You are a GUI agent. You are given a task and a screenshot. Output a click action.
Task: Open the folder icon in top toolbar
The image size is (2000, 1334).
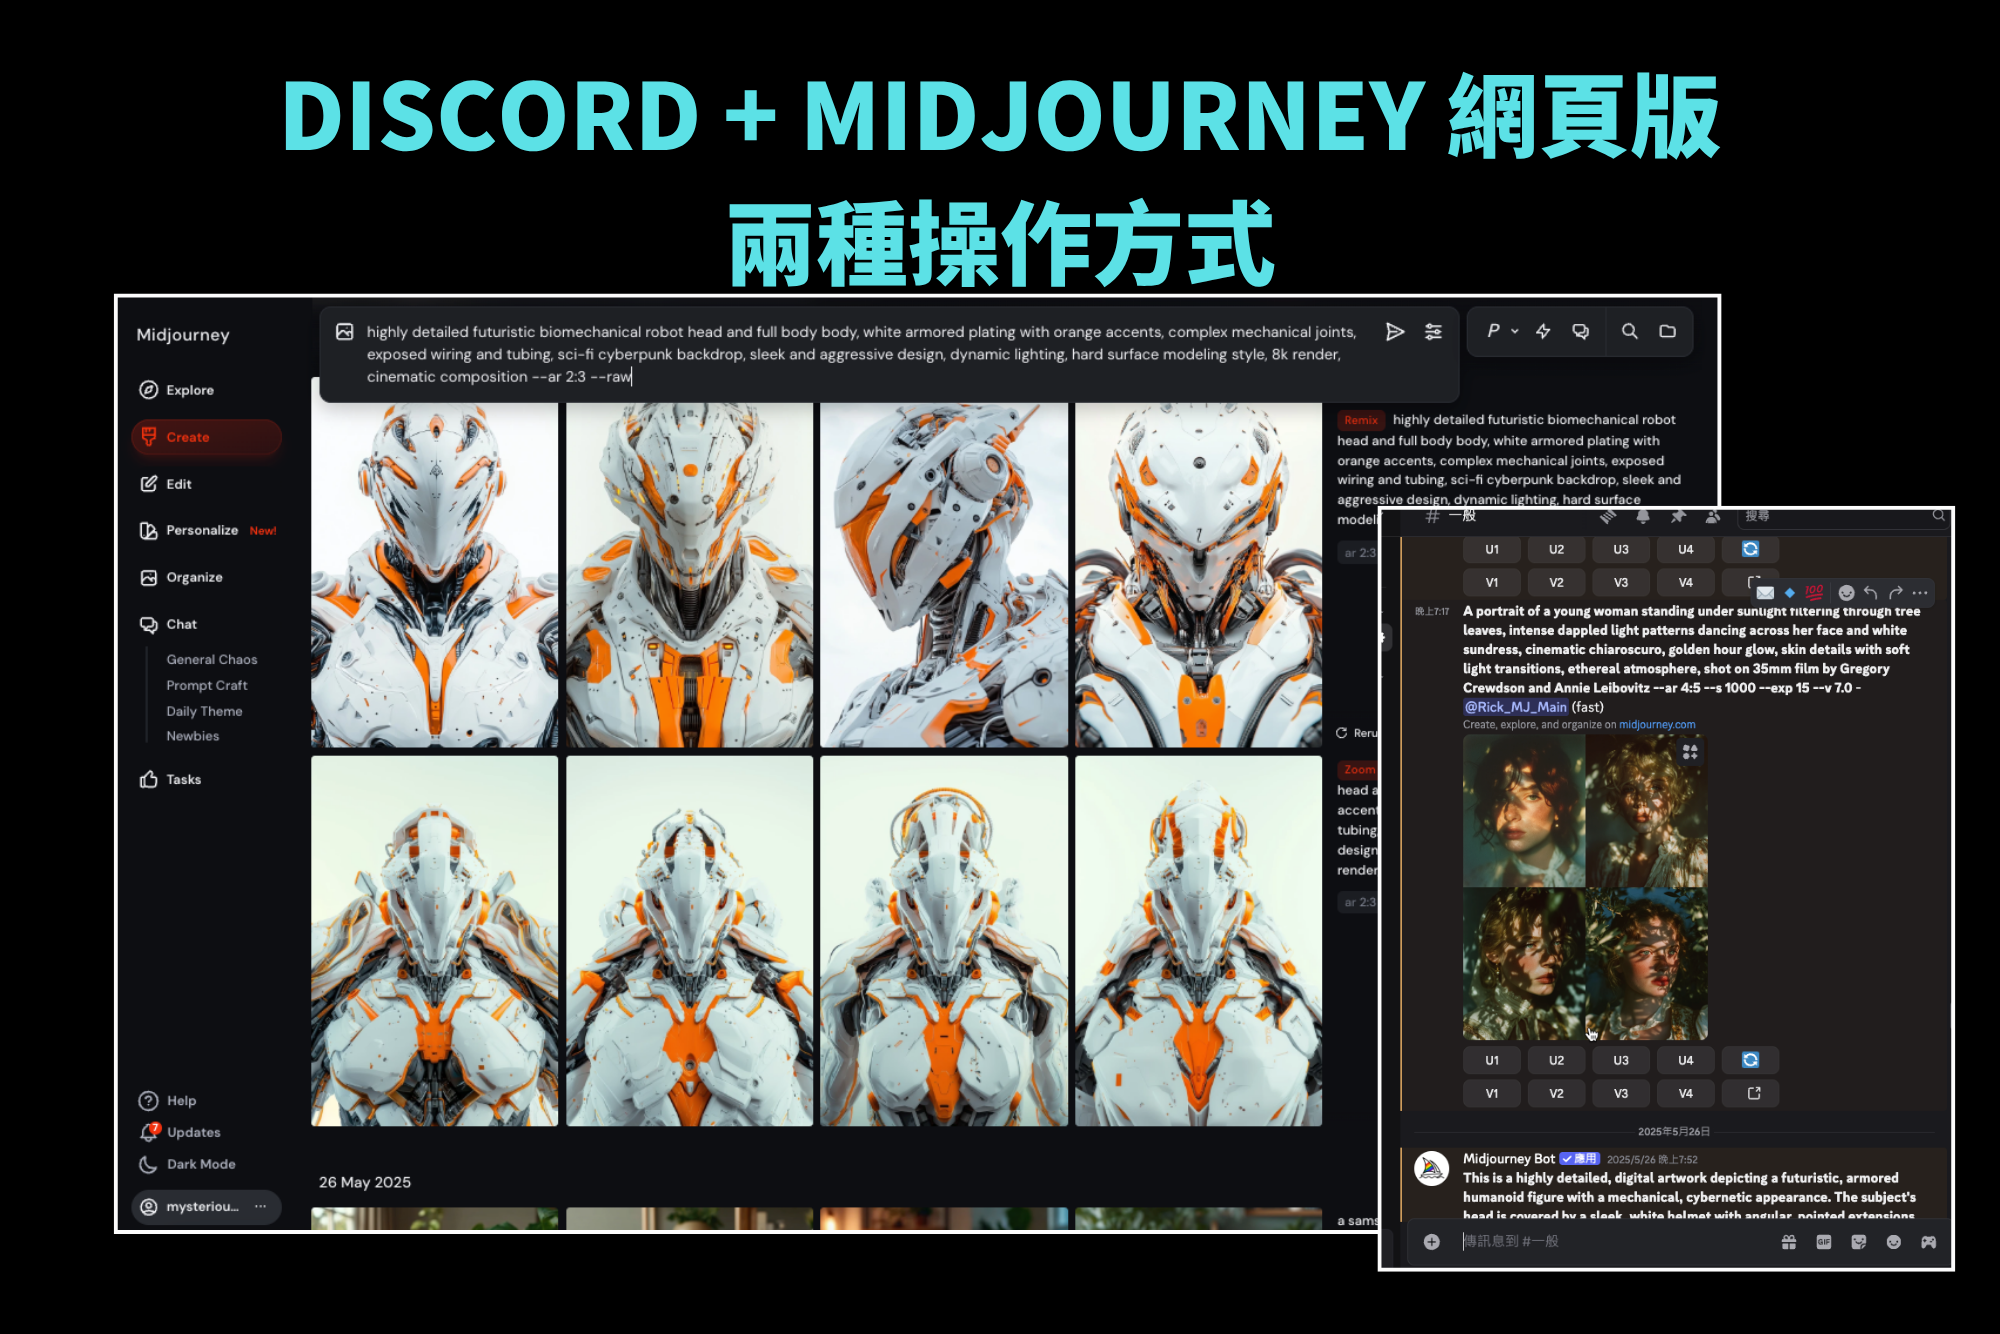[x=1667, y=331]
